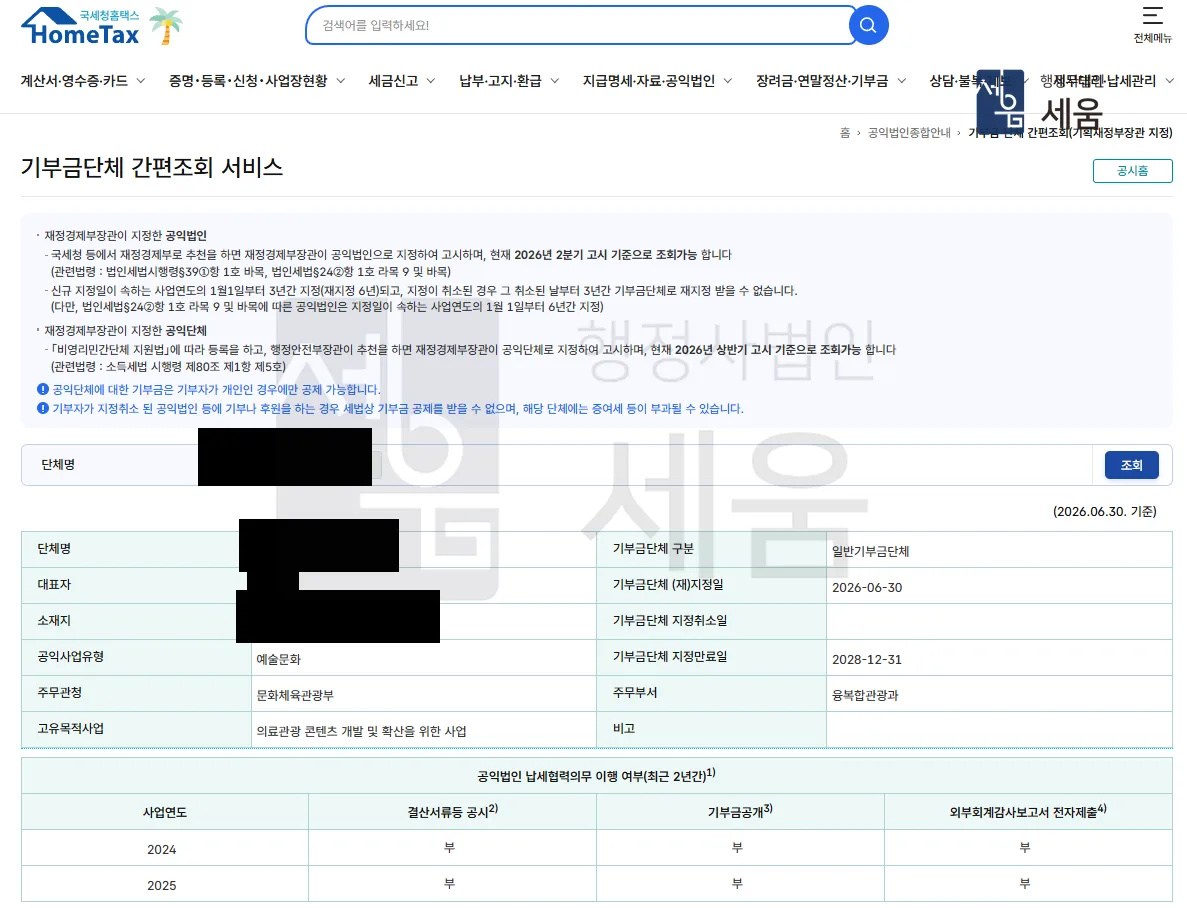Click the 공익법인 납세협력의무 이행 여부 header
Viewport: 1187px width, 908px height.
[x=597, y=775]
